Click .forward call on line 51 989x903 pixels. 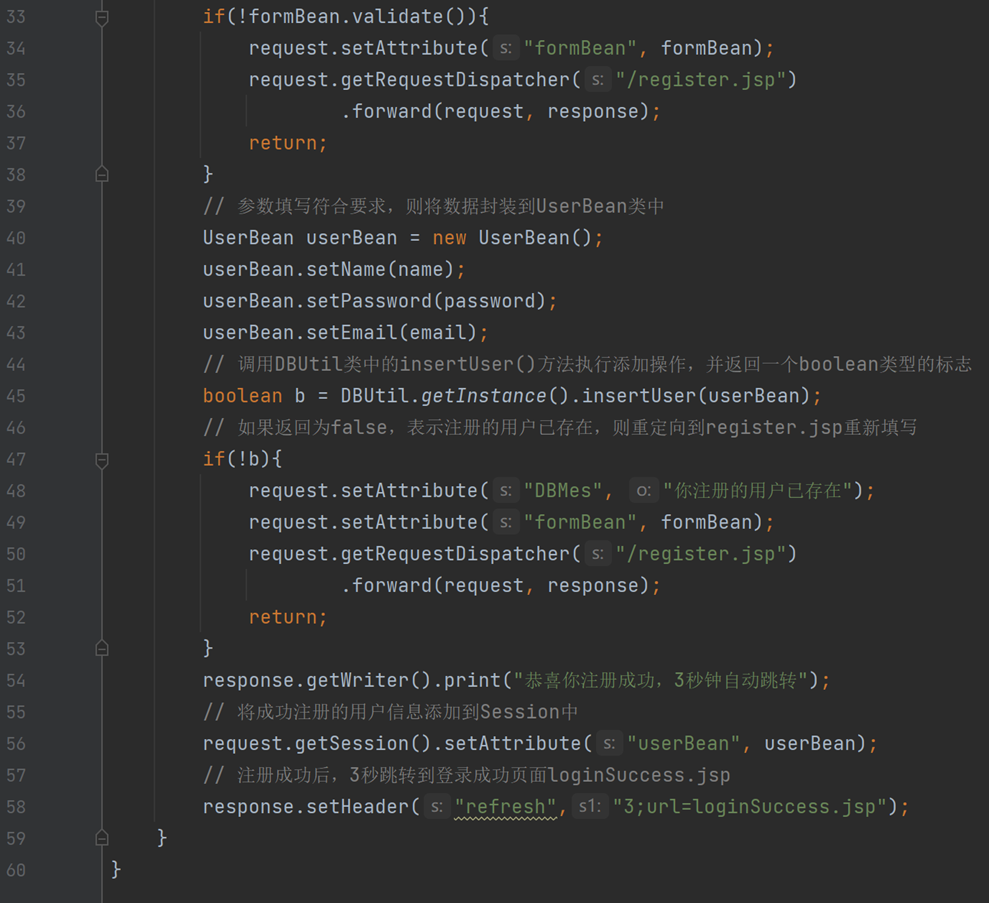(386, 586)
